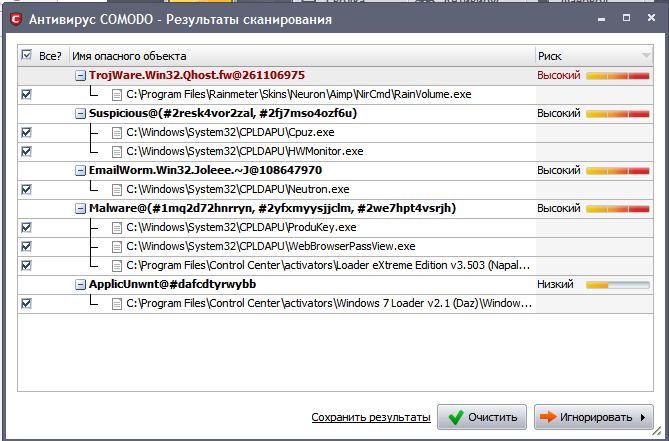The image size is (669, 441).
Task: Click green checkmark icon on Очистить button
Action: pos(455,417)
